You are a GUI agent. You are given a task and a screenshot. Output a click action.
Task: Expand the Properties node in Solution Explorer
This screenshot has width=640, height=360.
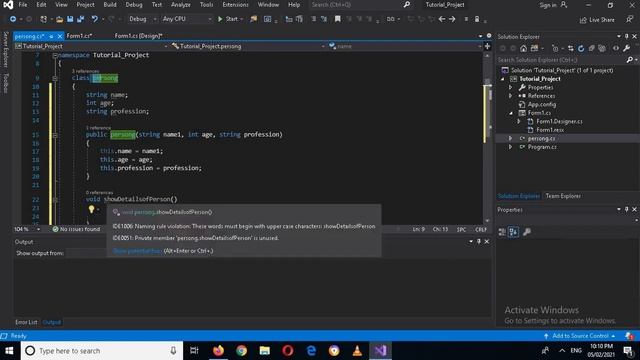(510, 87)
